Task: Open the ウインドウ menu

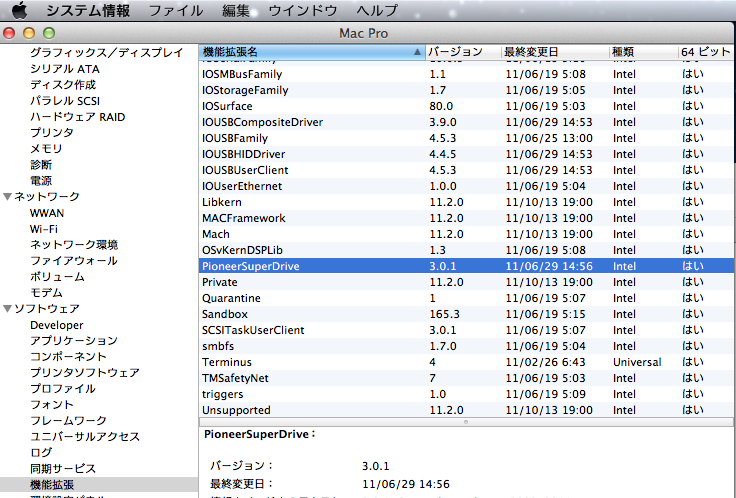Action: (303, 10)
